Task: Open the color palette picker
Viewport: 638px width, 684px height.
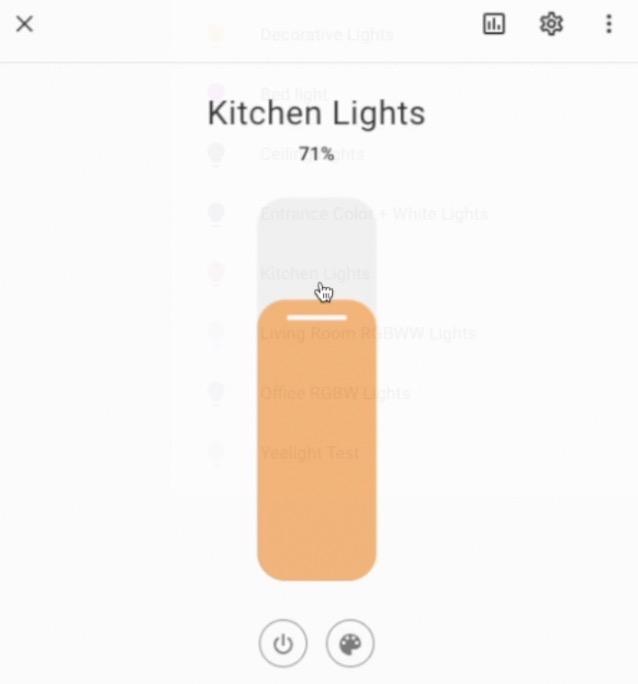Action: (350, 643)
